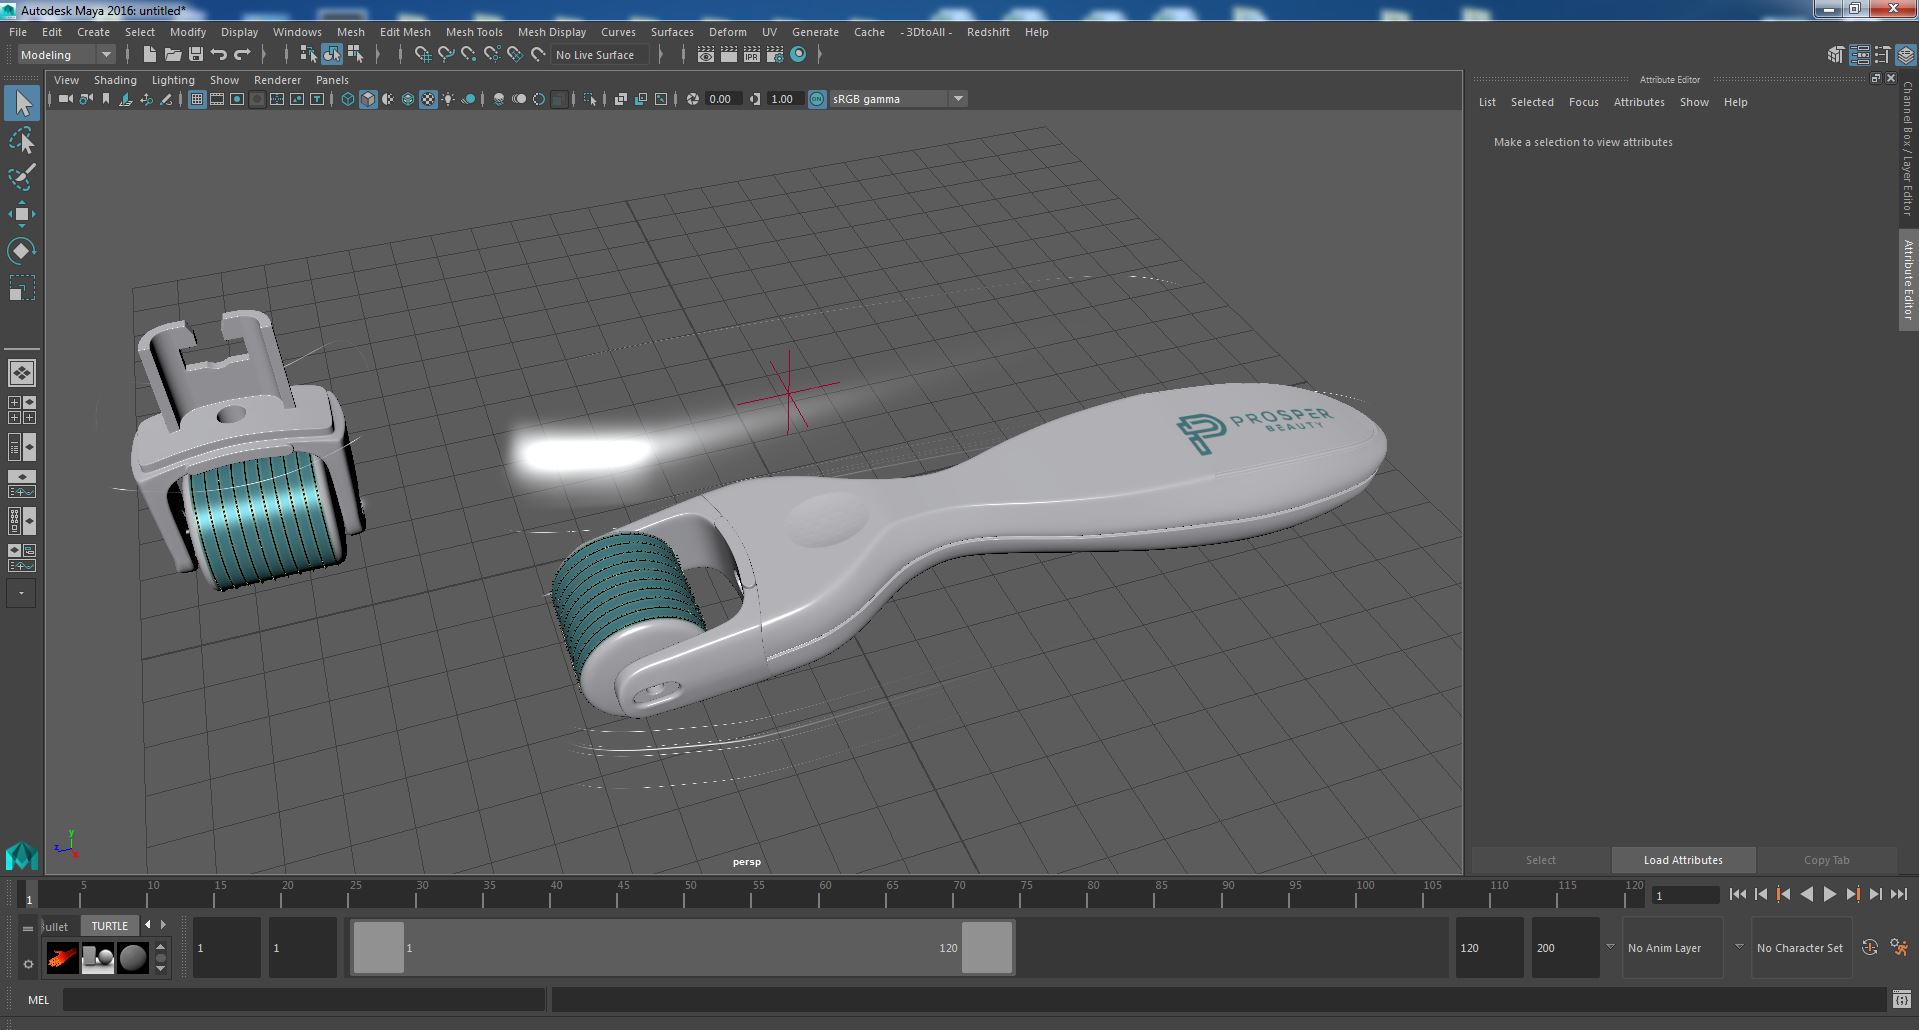
Task: Render current frame clapper icon
Action: (x=729, y=55)
